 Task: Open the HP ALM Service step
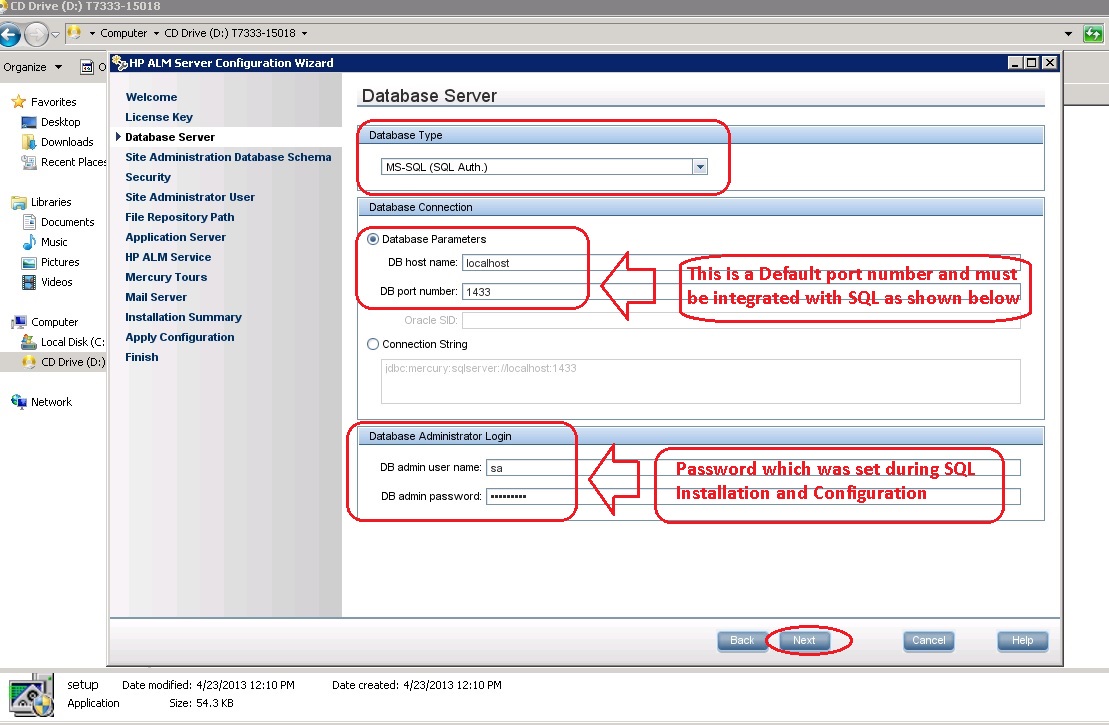[168, 257]
